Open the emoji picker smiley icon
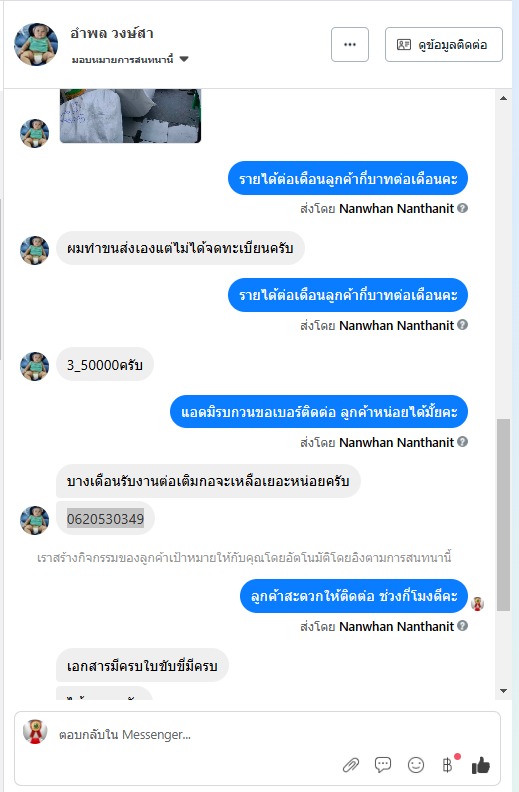Screen dimensions: 519x792 [416, 765]
